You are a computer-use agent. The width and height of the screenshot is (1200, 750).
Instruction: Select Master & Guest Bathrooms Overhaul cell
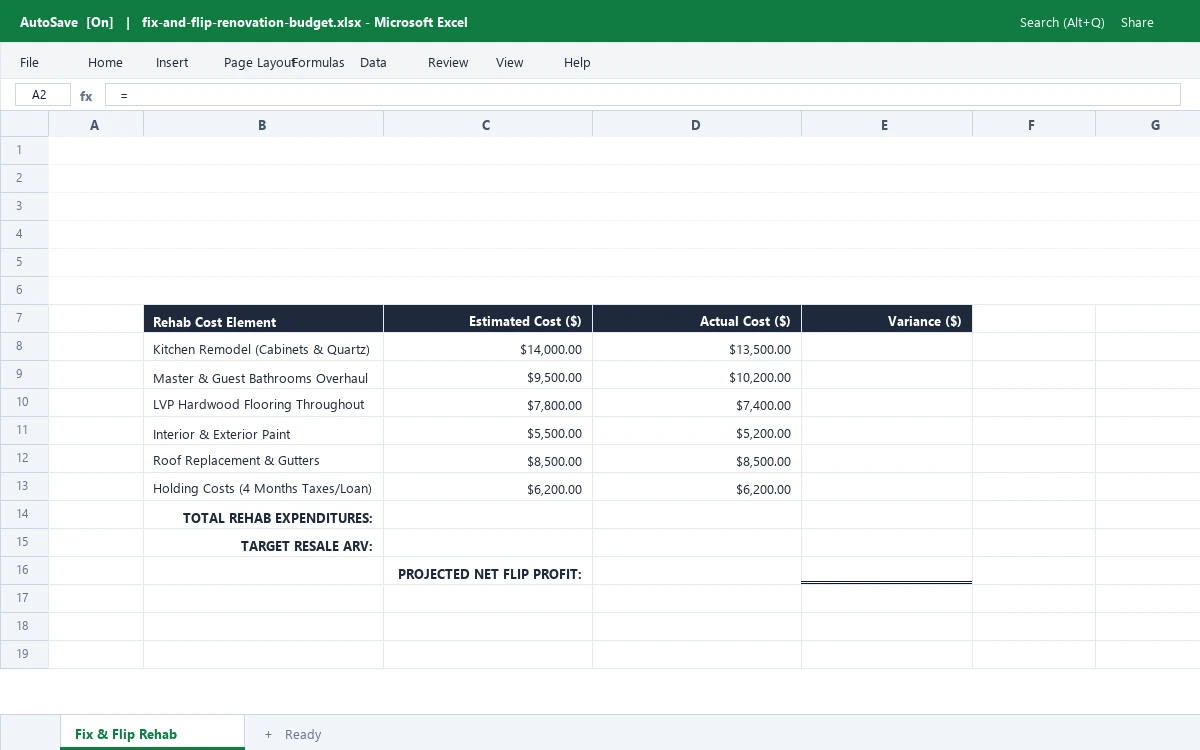pyautogui.click(x=264, y=375)
